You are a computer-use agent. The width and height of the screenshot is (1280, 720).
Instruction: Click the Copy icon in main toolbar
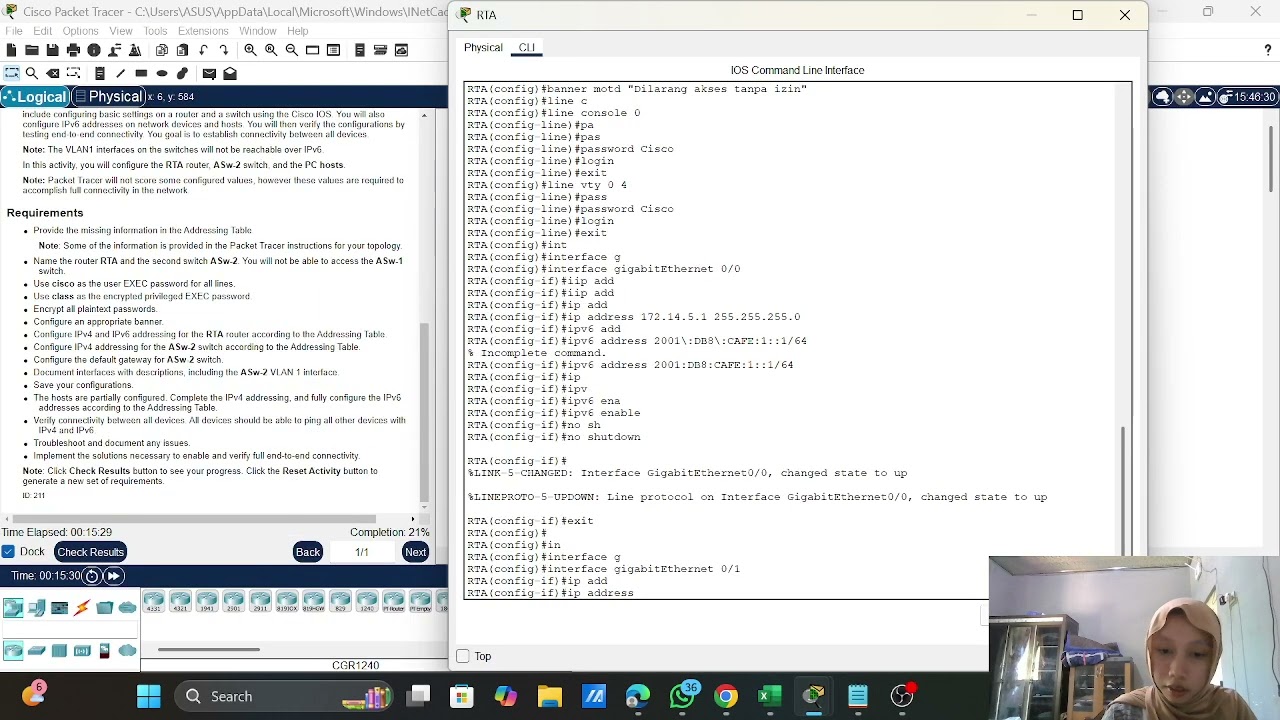click(162, 50)
